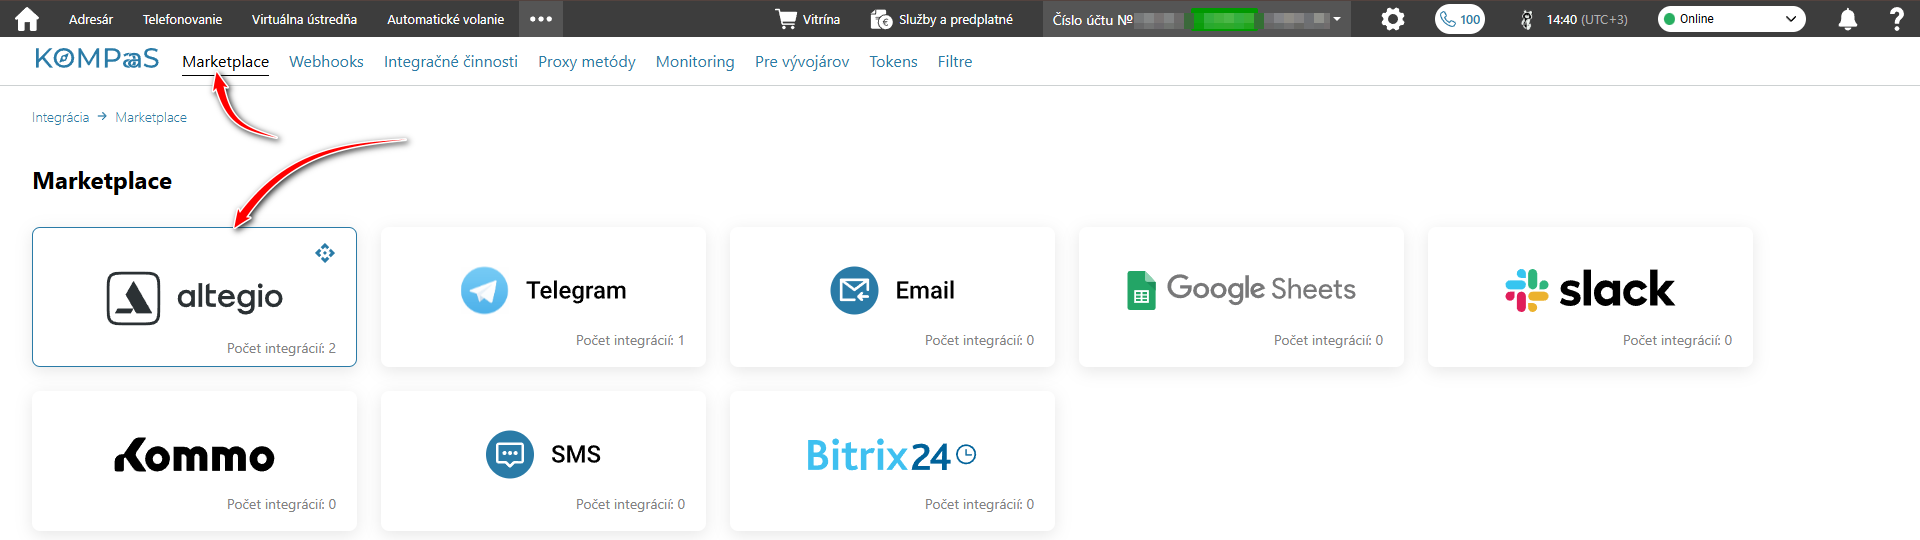
Task: Switch to the Webhooks tab
Action: coord(326,61)
